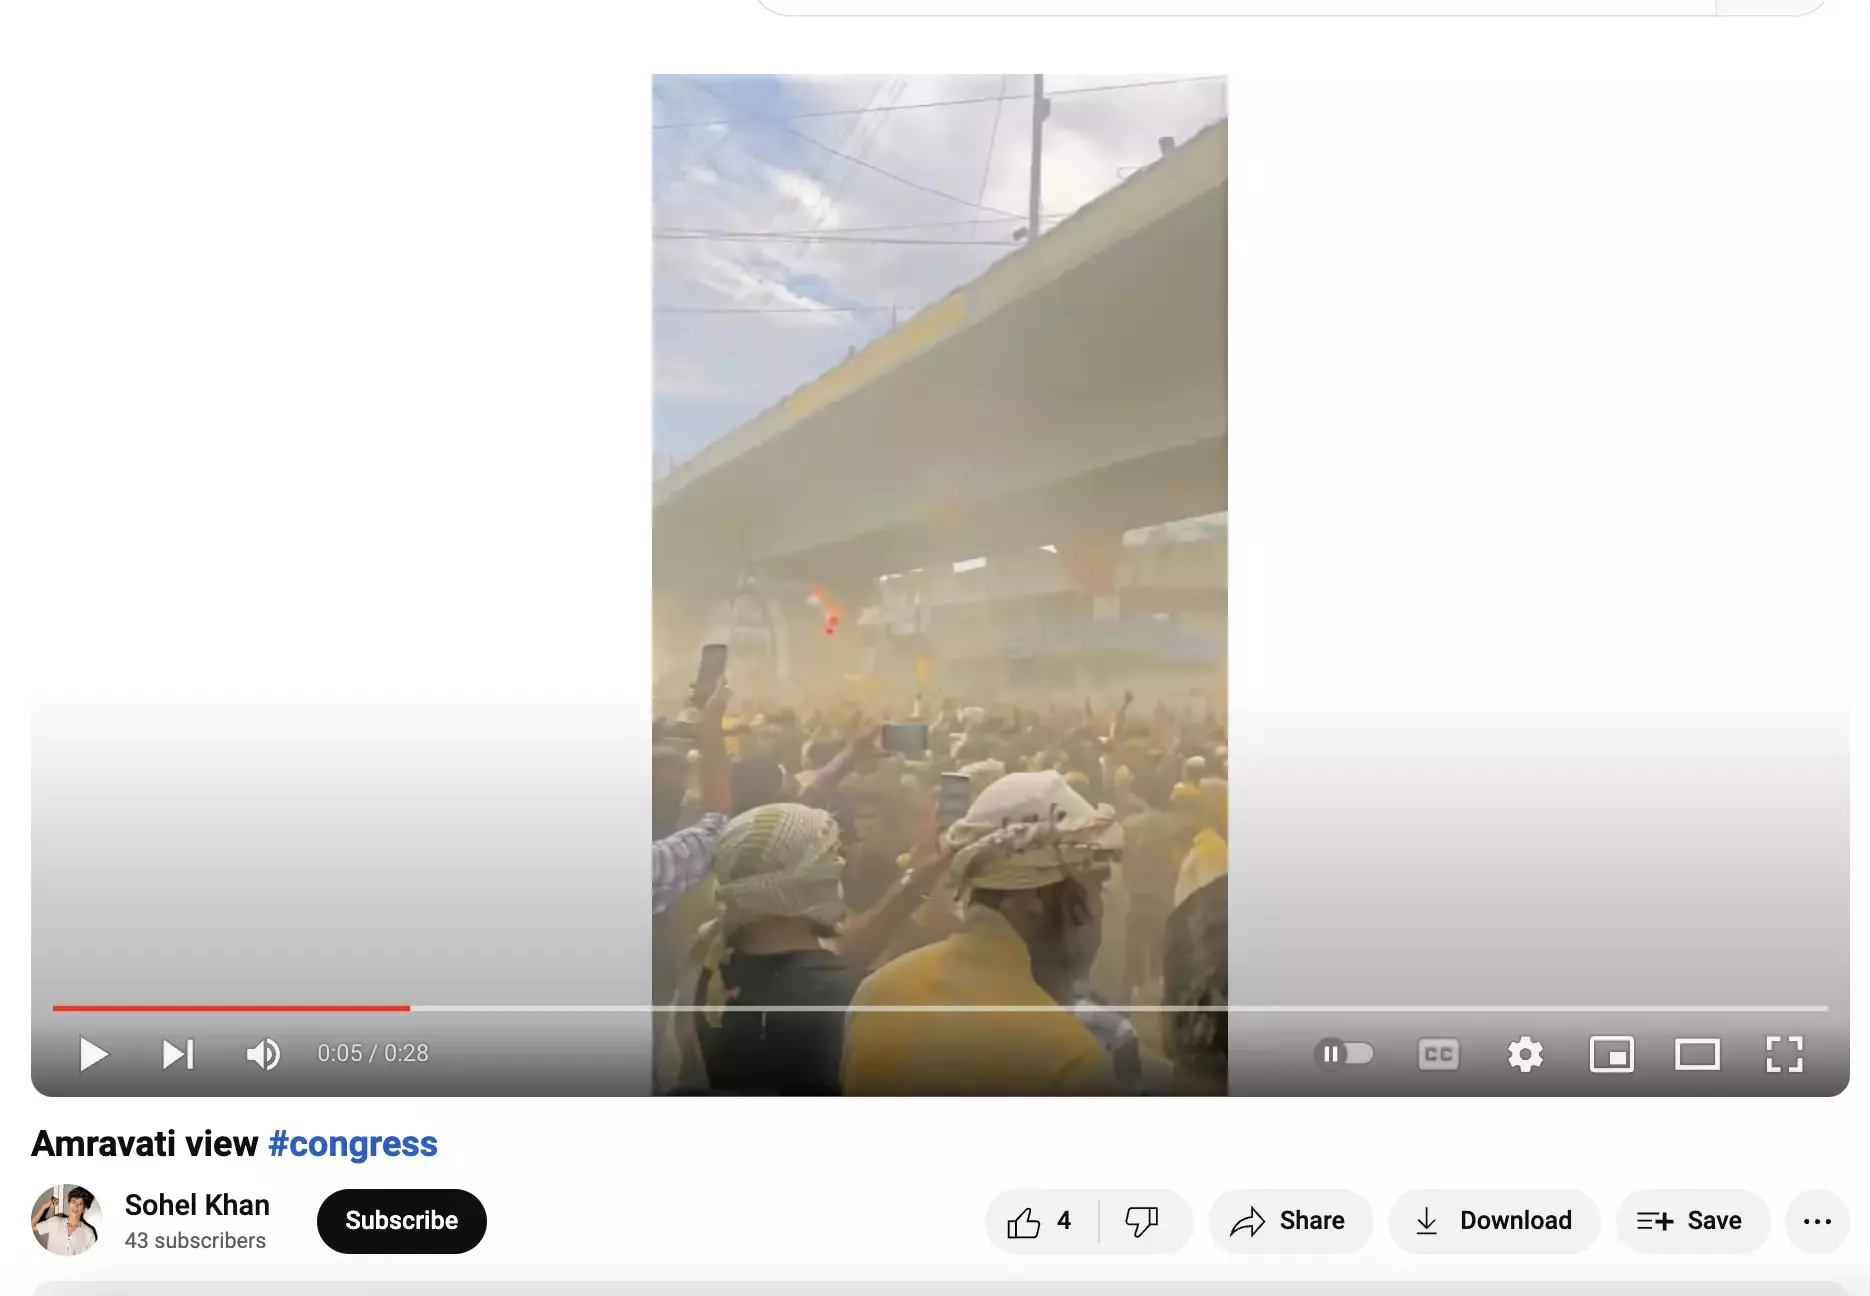The image size is (1870, 1296).
Task: Switch to theater mode
Action: [x=1697, y=1054]
